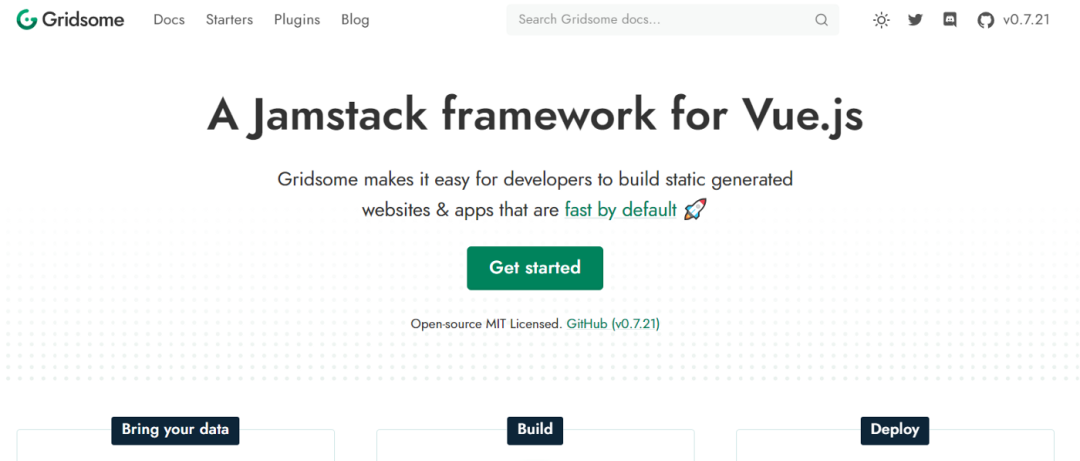
Task: Select the "Build" step label
Action: [x=535, y=430]
